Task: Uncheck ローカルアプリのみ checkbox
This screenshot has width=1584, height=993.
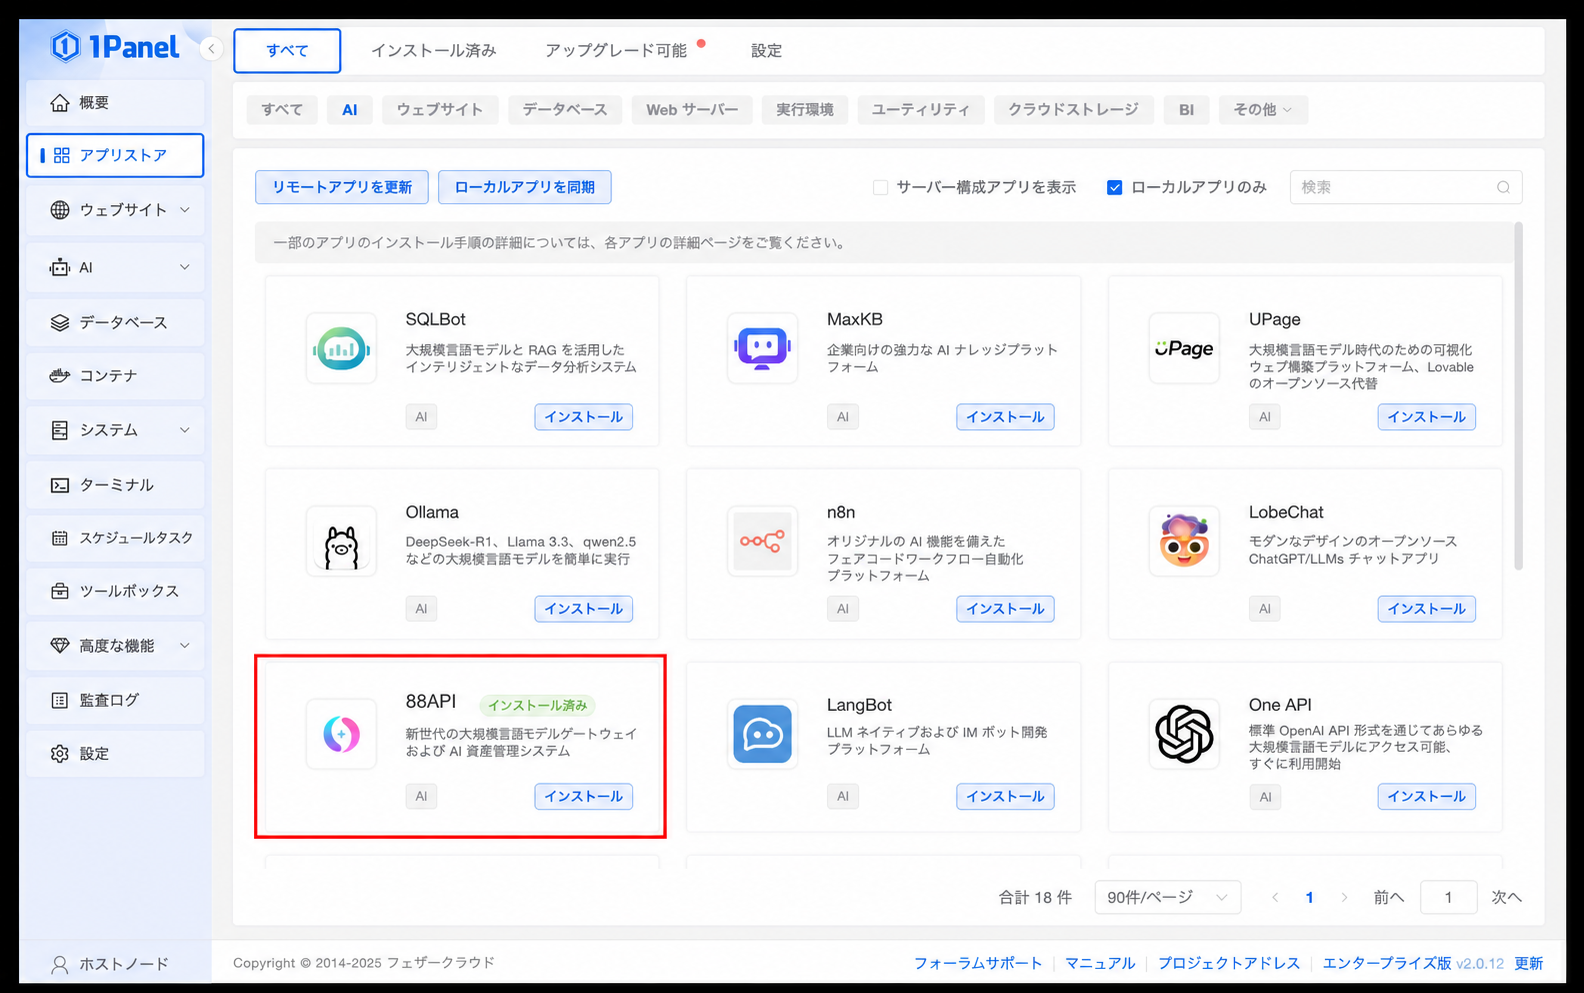Action: click(1114, 187)
